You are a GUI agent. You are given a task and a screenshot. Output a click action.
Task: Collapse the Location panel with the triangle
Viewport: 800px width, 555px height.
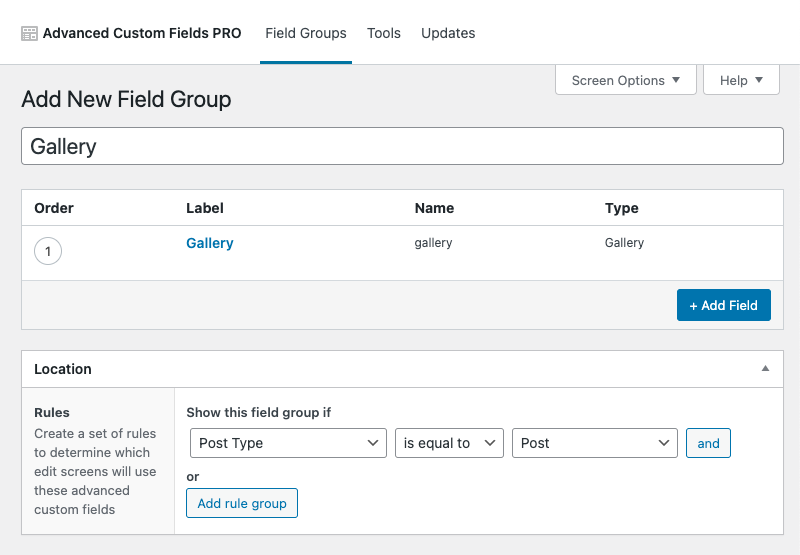point(765,369)
